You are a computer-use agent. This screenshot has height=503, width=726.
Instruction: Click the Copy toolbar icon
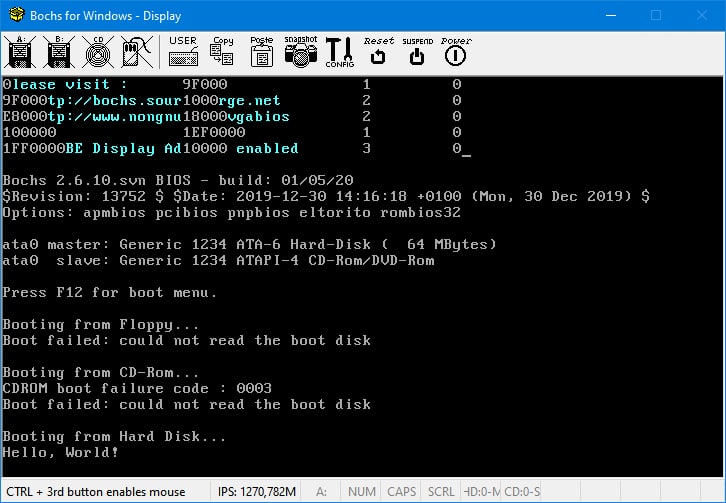click(x=222, y=52)
